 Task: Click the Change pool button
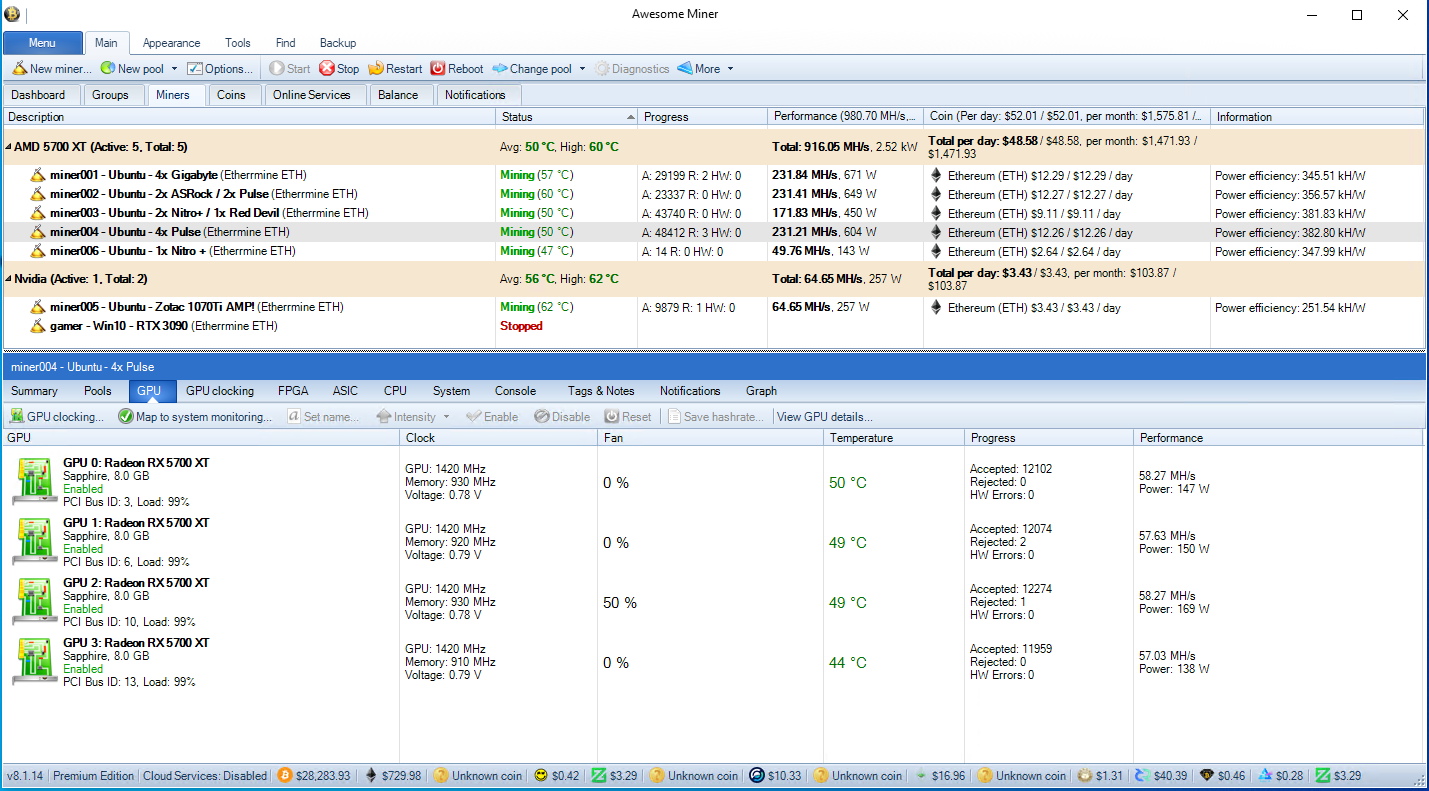tap(532, 69)
